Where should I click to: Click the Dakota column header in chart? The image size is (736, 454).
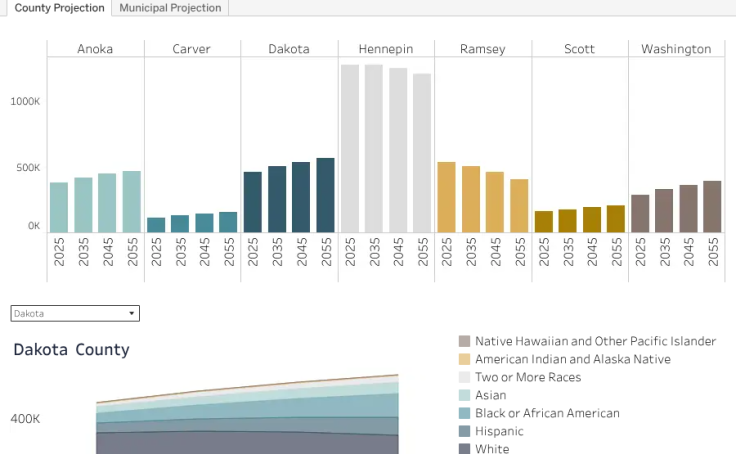[x=289, y=49]
